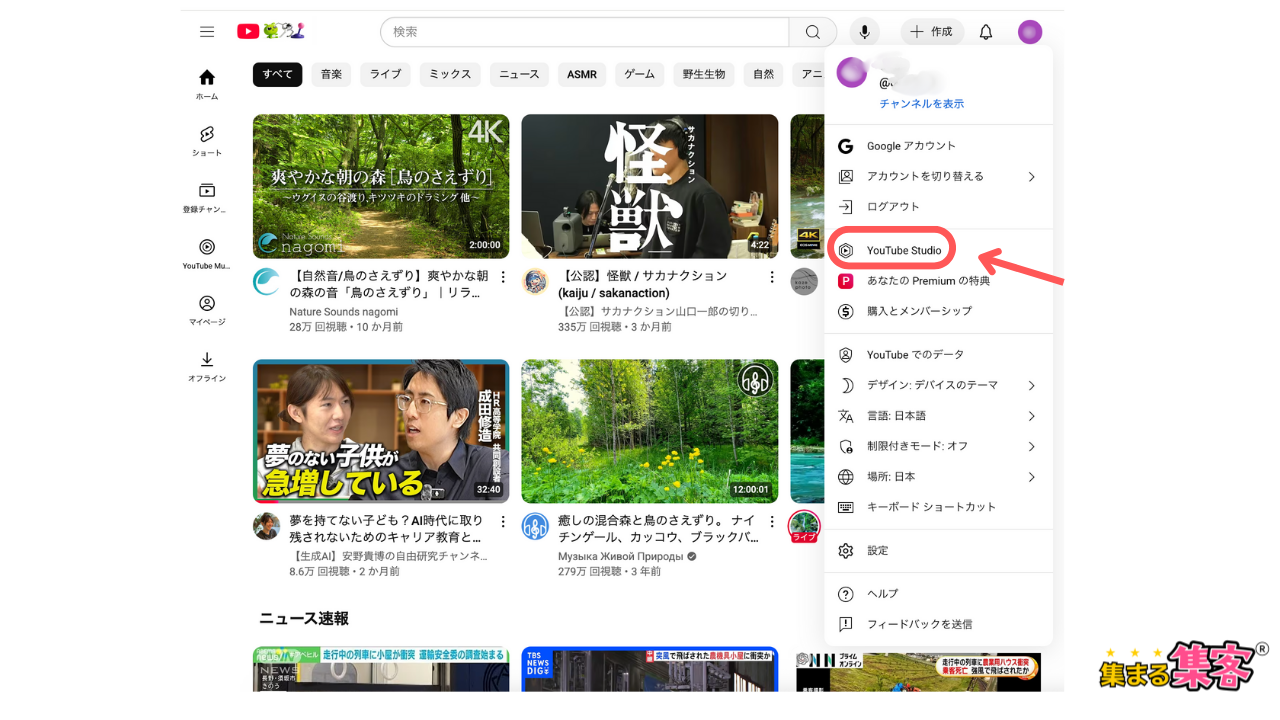1280x720 pixels.
Task: Select the 野生生物 filter chip
Action: point(704,74)
